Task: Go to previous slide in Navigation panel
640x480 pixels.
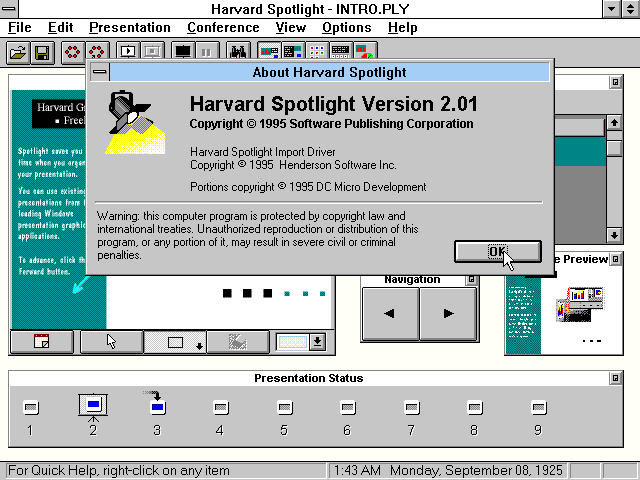Action: [x=390, y=313]
